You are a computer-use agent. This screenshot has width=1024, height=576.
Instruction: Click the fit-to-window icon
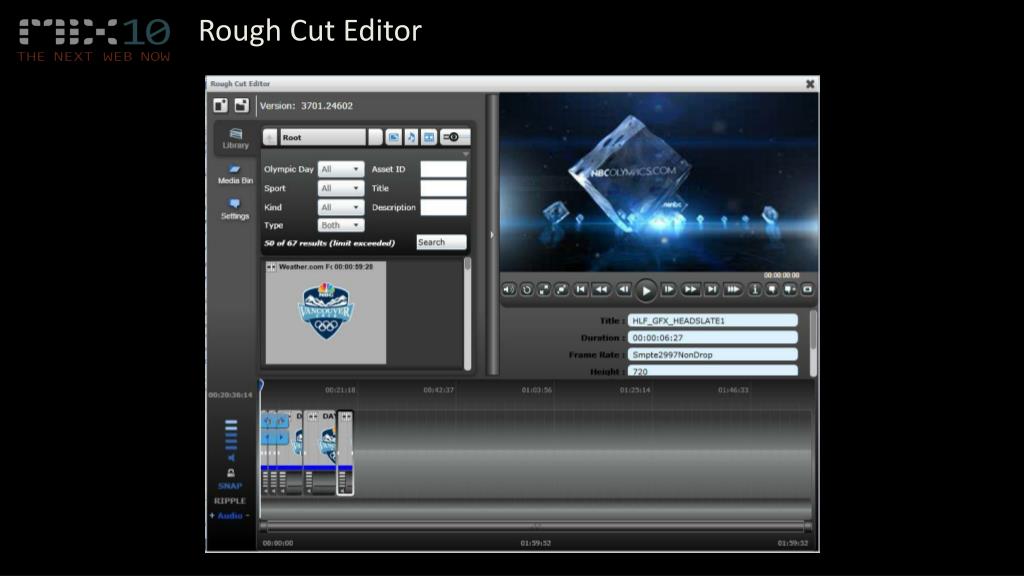point(561,289)
